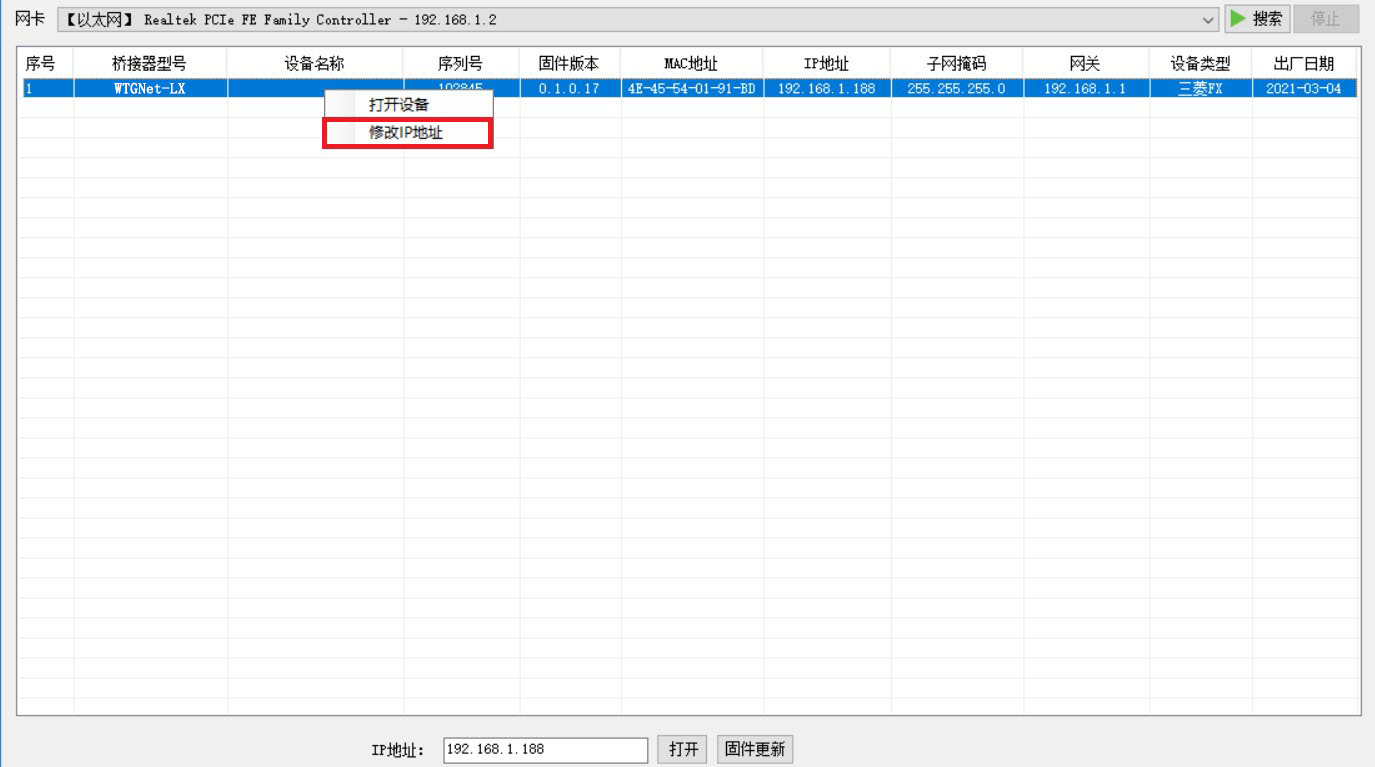Click the greyed-out 停止 stop button
Viewport: 1375px width, 767px height.
(x=1326, y=19)
